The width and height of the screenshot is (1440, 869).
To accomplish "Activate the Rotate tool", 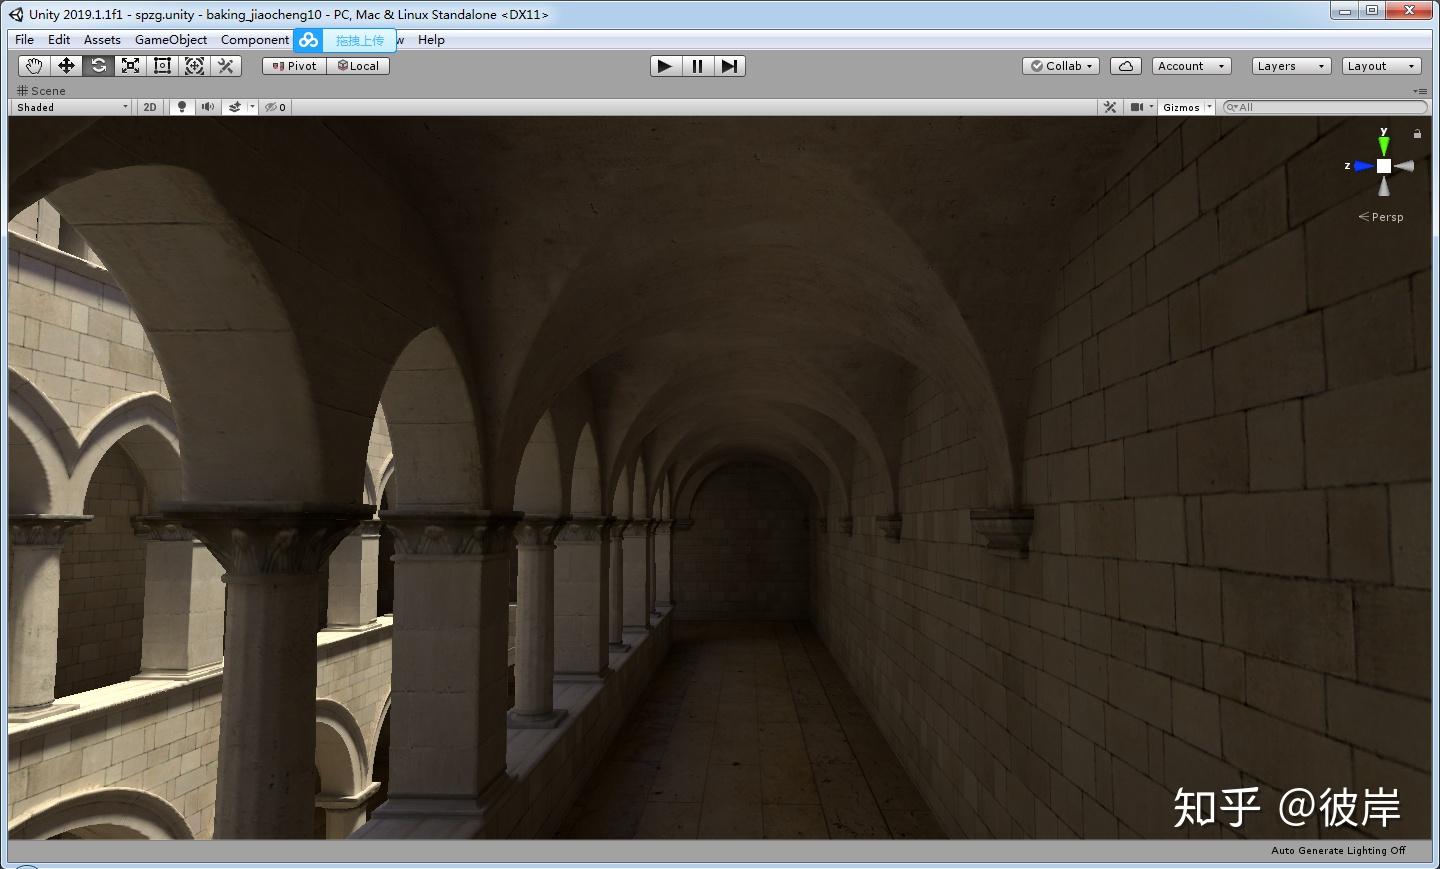I will click(98, 66).
